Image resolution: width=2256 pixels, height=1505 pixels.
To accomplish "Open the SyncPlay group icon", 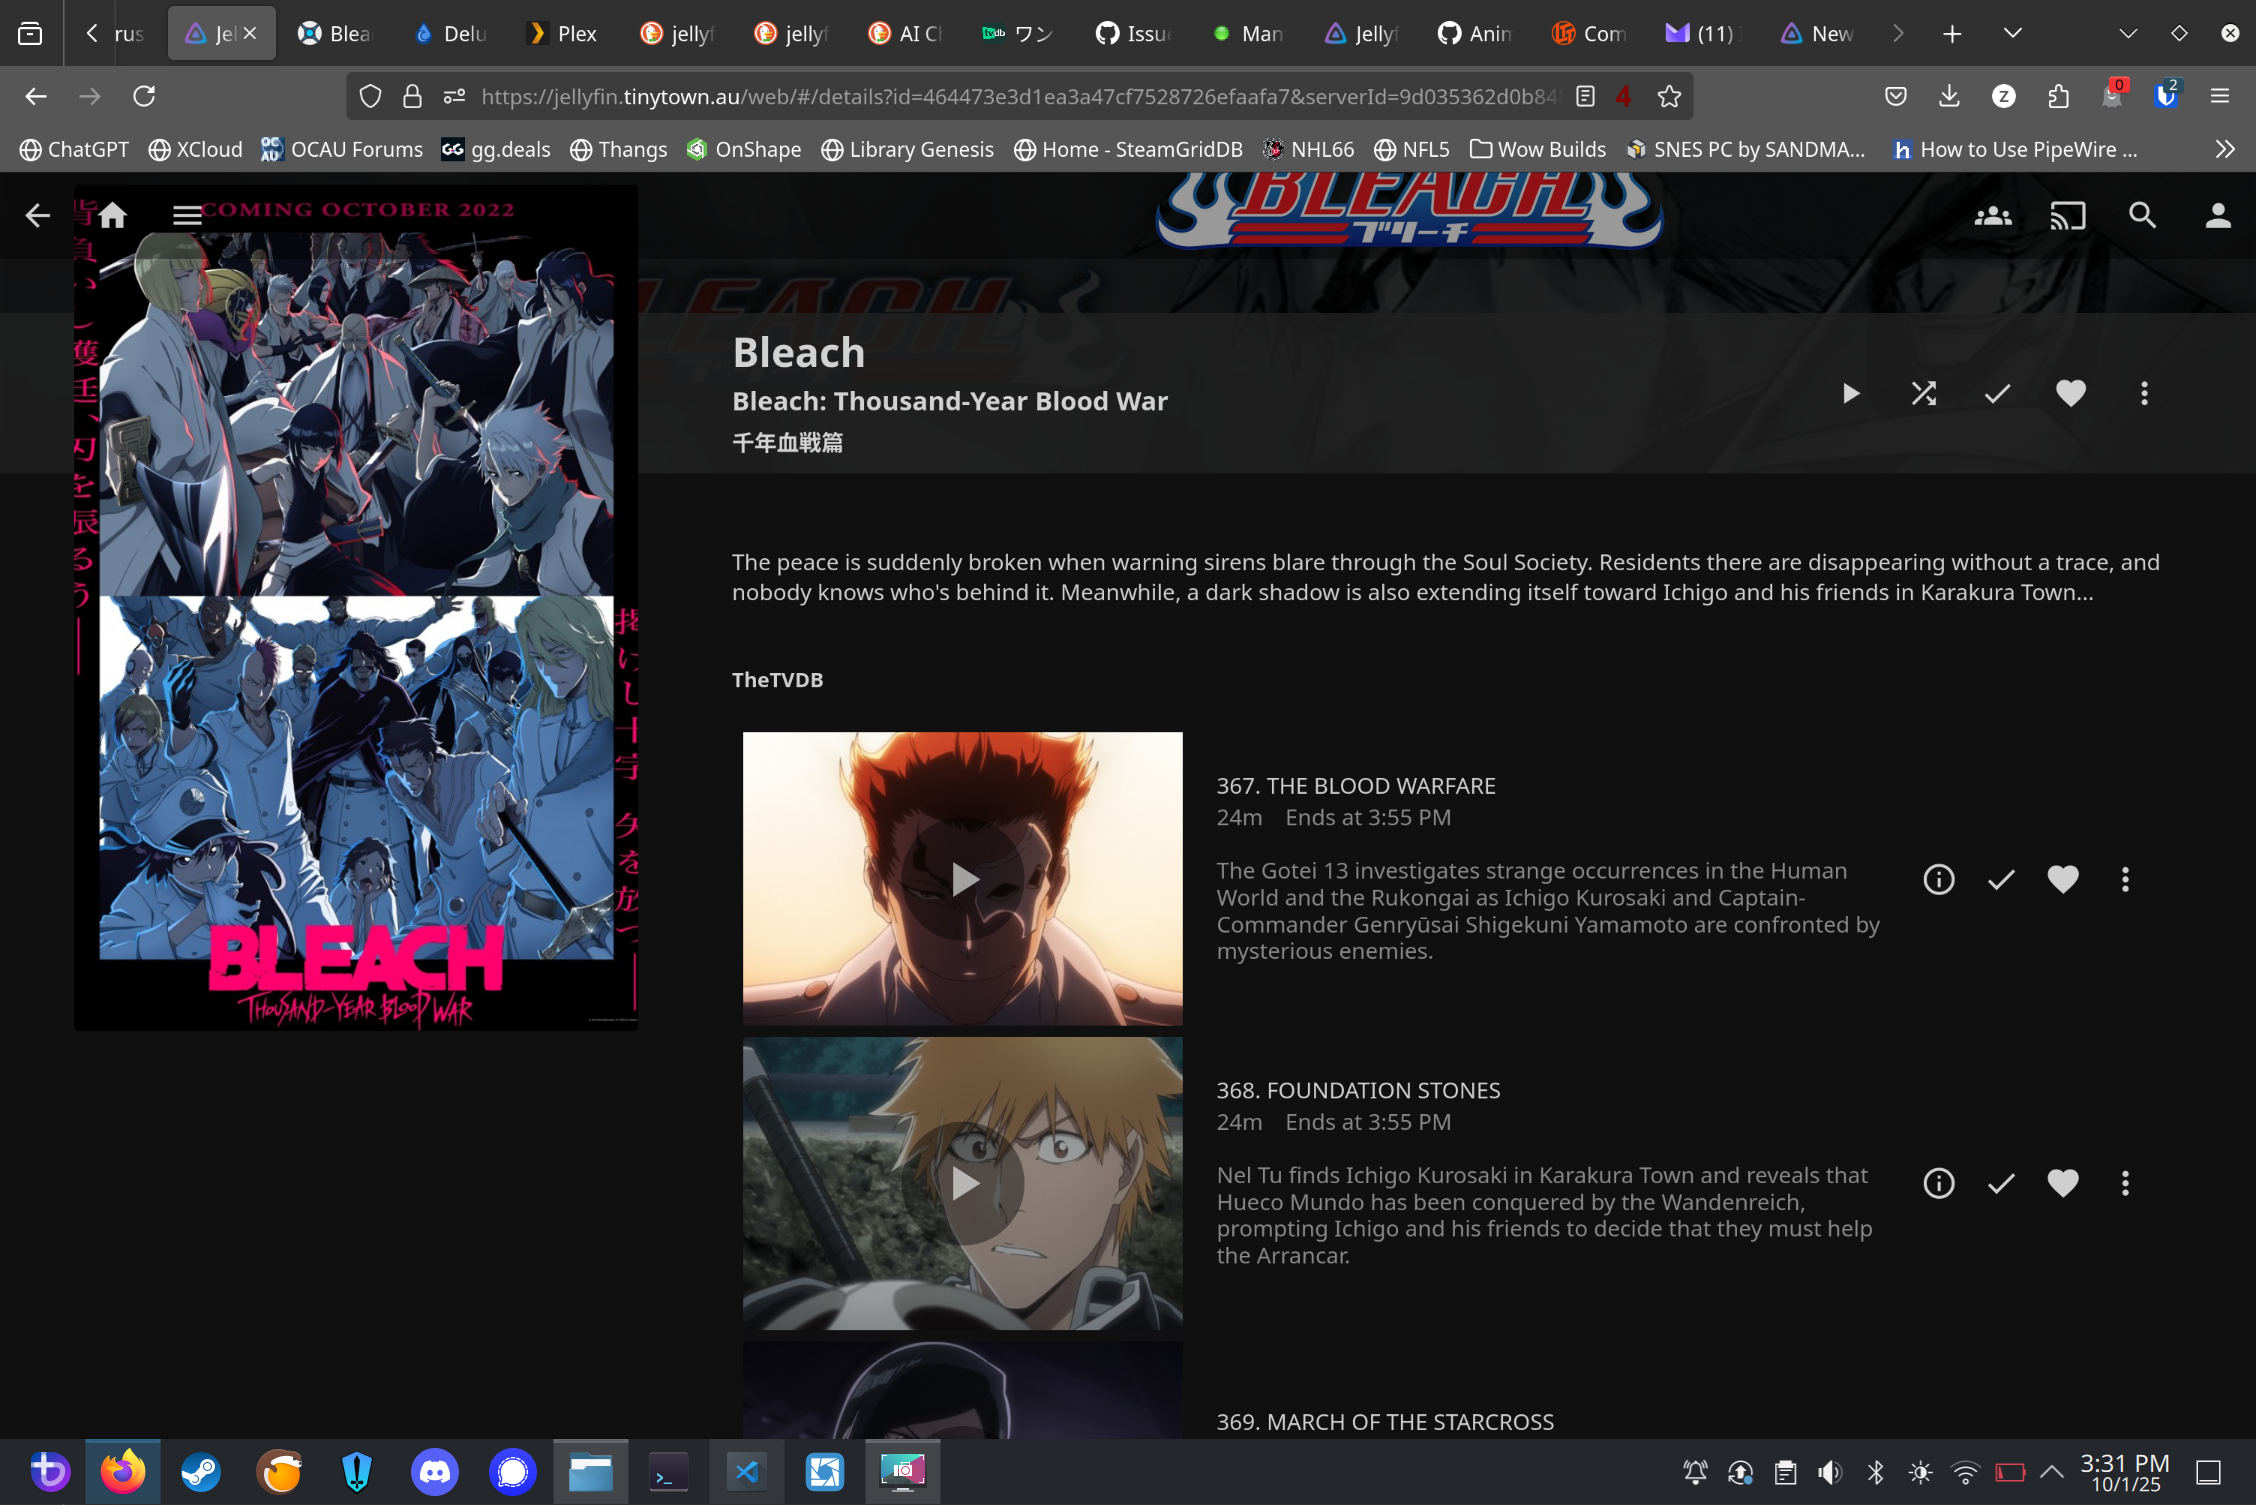I will (1992, 215).
